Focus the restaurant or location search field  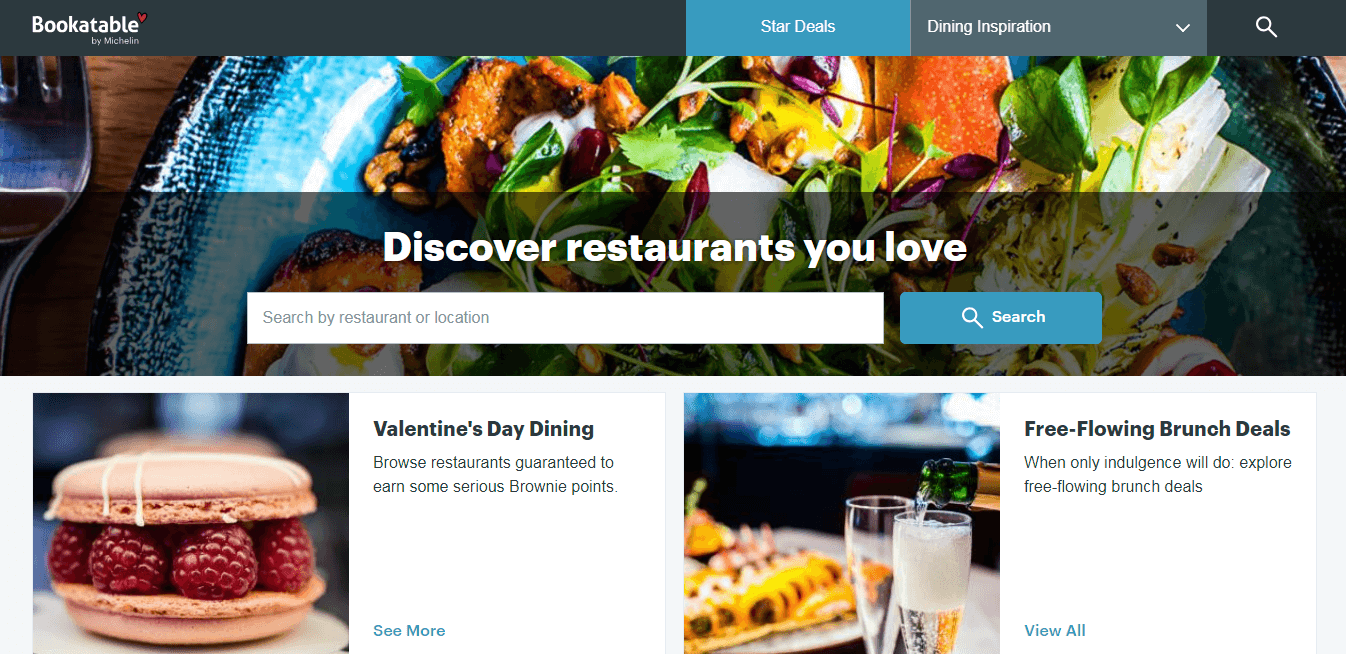pyautogui.click(x=565, y=317)
